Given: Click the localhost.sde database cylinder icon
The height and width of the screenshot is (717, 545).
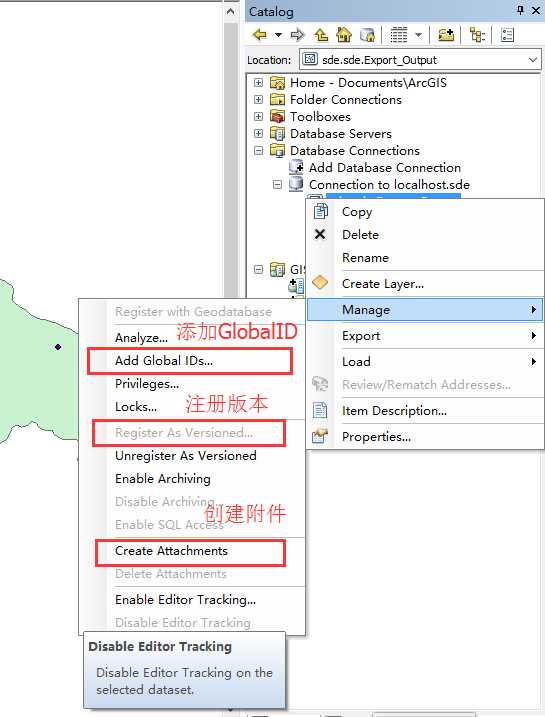Looking at the screenshot, I should tap(296, 184).
